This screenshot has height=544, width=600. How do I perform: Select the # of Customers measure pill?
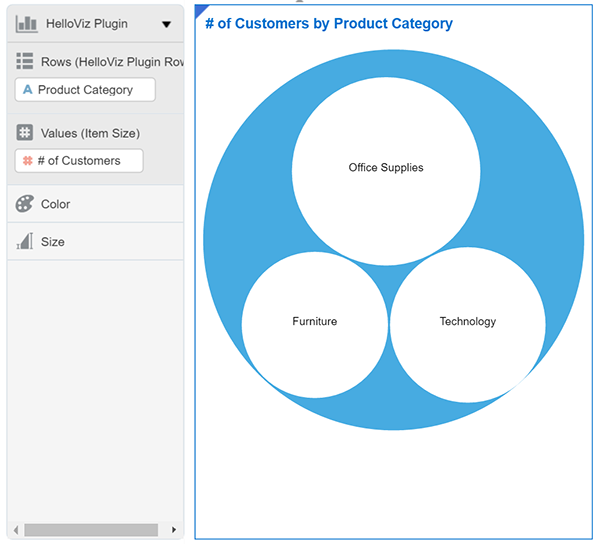tap(79, 161)
